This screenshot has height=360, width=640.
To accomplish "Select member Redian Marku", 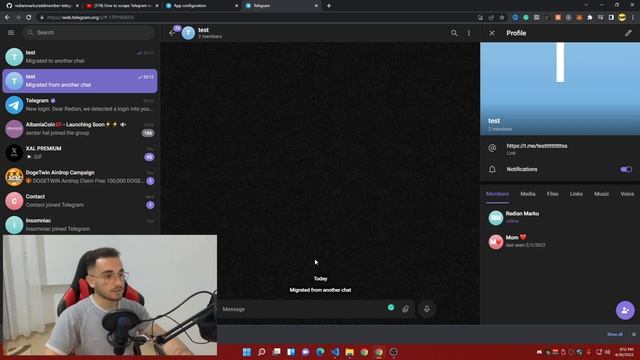I will (560, 218).
